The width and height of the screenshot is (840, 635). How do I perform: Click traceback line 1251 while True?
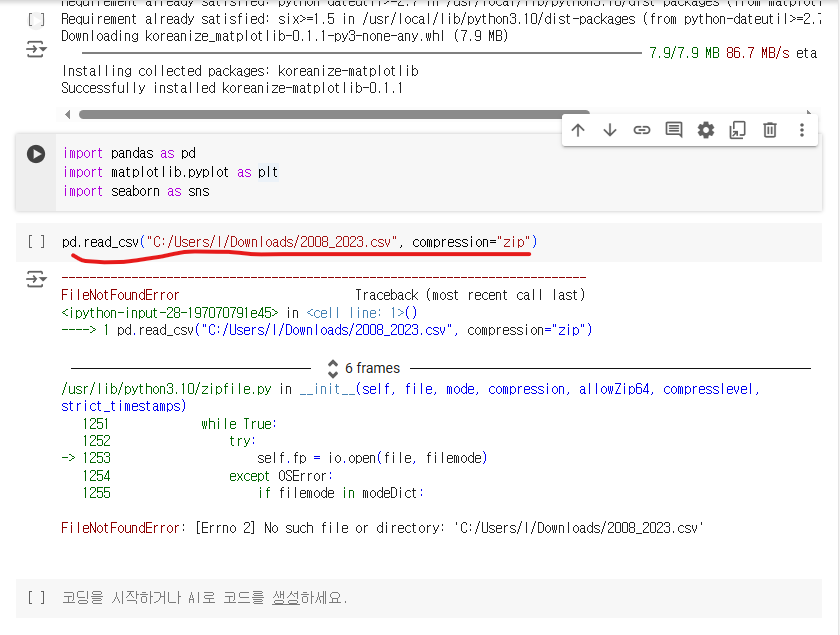click(x=179, y=424)
